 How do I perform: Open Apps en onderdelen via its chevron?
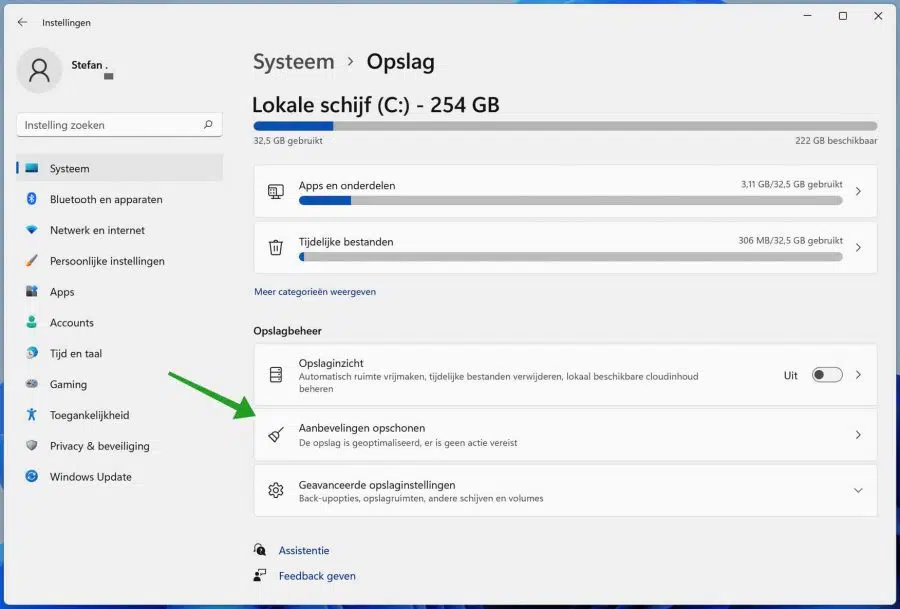tap(858, 191)
